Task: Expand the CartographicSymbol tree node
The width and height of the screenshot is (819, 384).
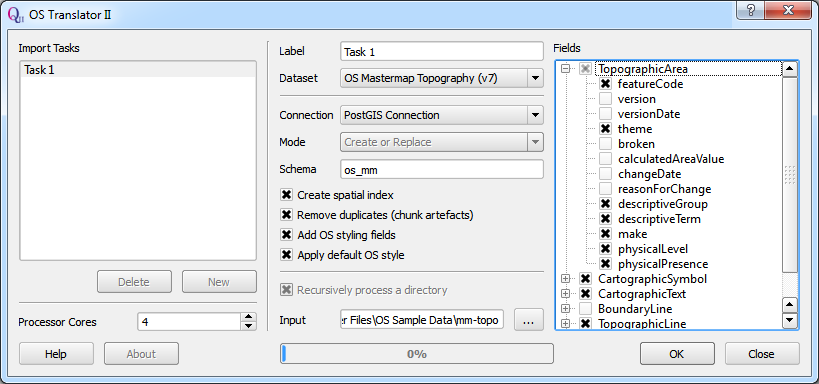Action: (565, 279)
